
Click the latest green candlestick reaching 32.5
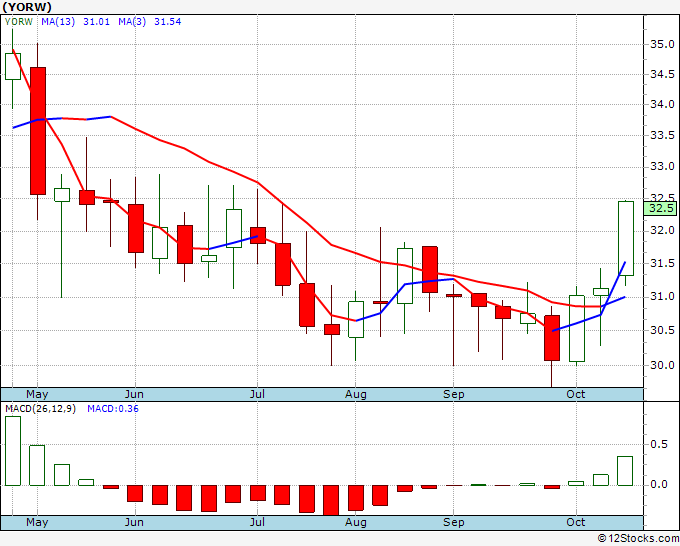[x=625, y=238]
